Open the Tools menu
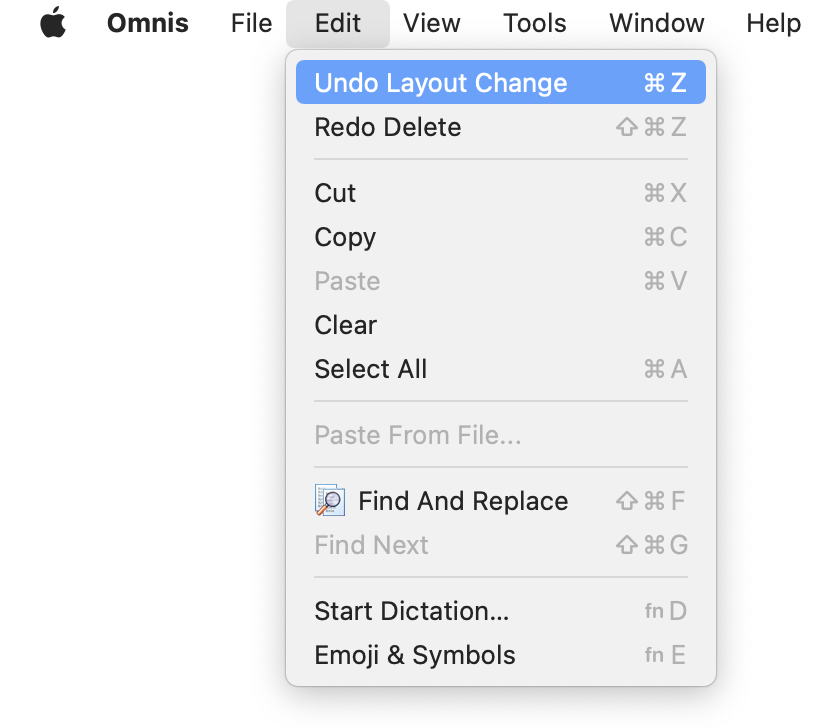840x728 pixels. click(535, 23)
